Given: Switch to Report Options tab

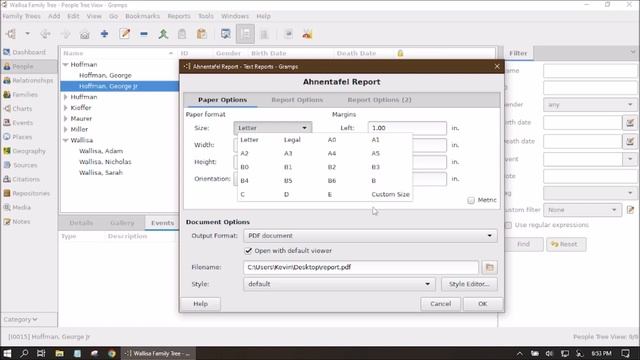Looking at the screenshot, I should [297, 100].
